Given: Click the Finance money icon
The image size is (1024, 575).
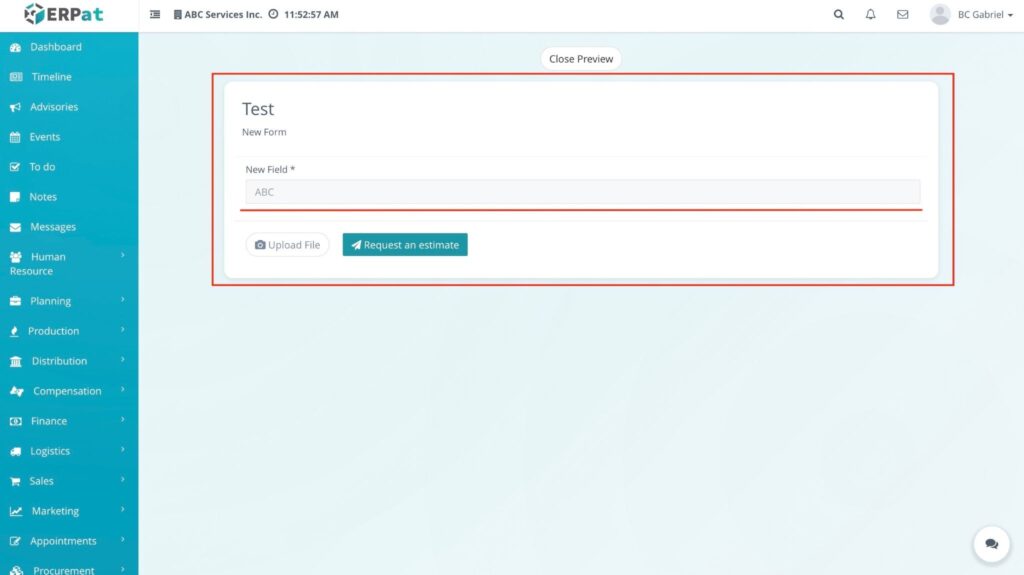Looking at the screenshot, I should tap(16, 421).
